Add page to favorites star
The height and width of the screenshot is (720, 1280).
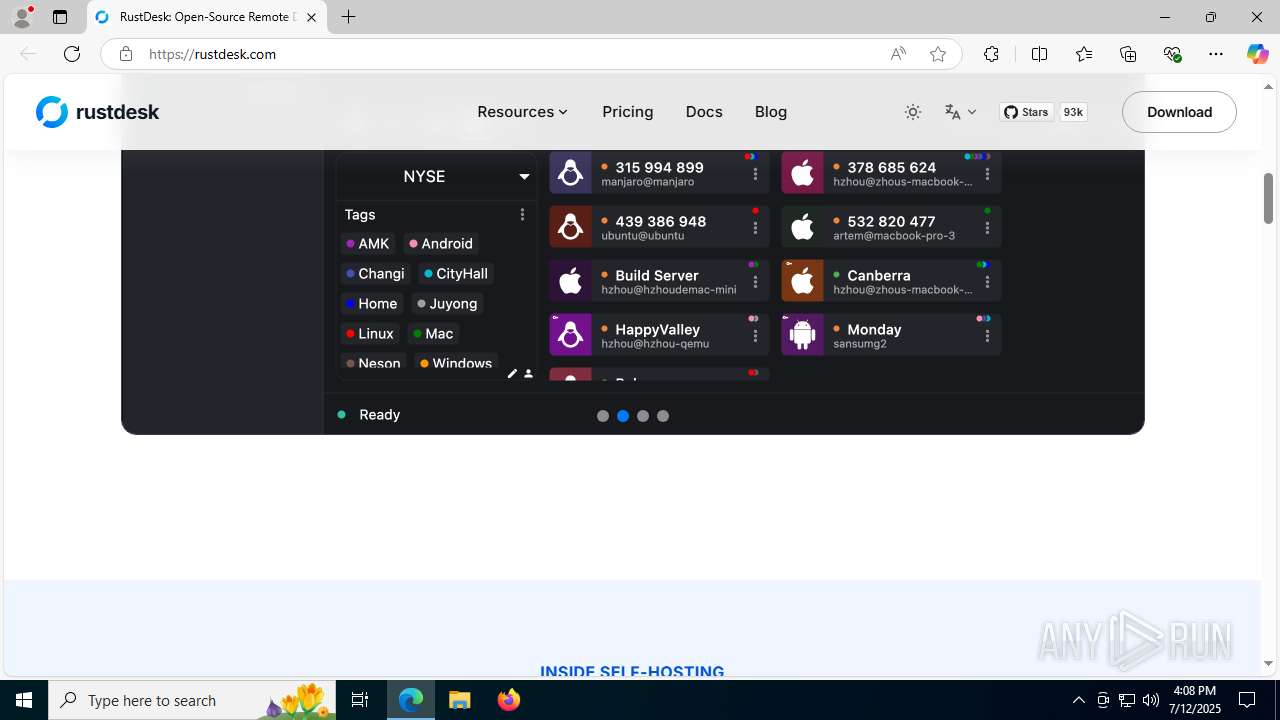938,54
